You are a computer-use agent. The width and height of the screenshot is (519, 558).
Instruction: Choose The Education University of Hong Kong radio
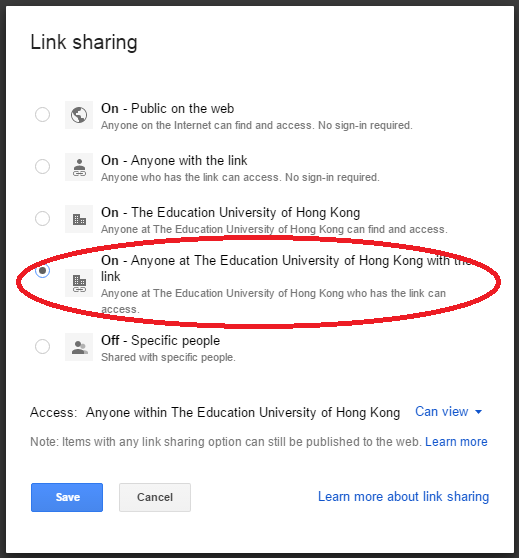(x=42, y=218)
